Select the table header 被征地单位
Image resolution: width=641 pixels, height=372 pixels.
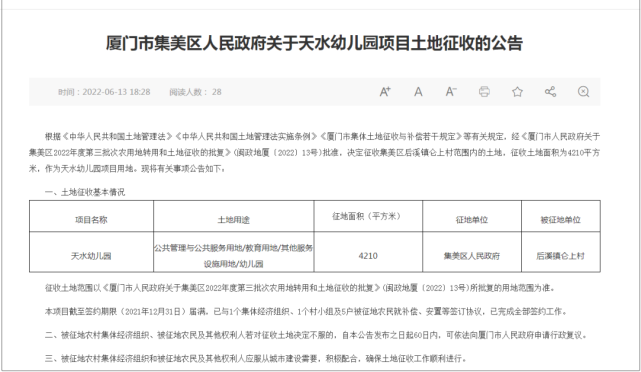coord(560,220)
